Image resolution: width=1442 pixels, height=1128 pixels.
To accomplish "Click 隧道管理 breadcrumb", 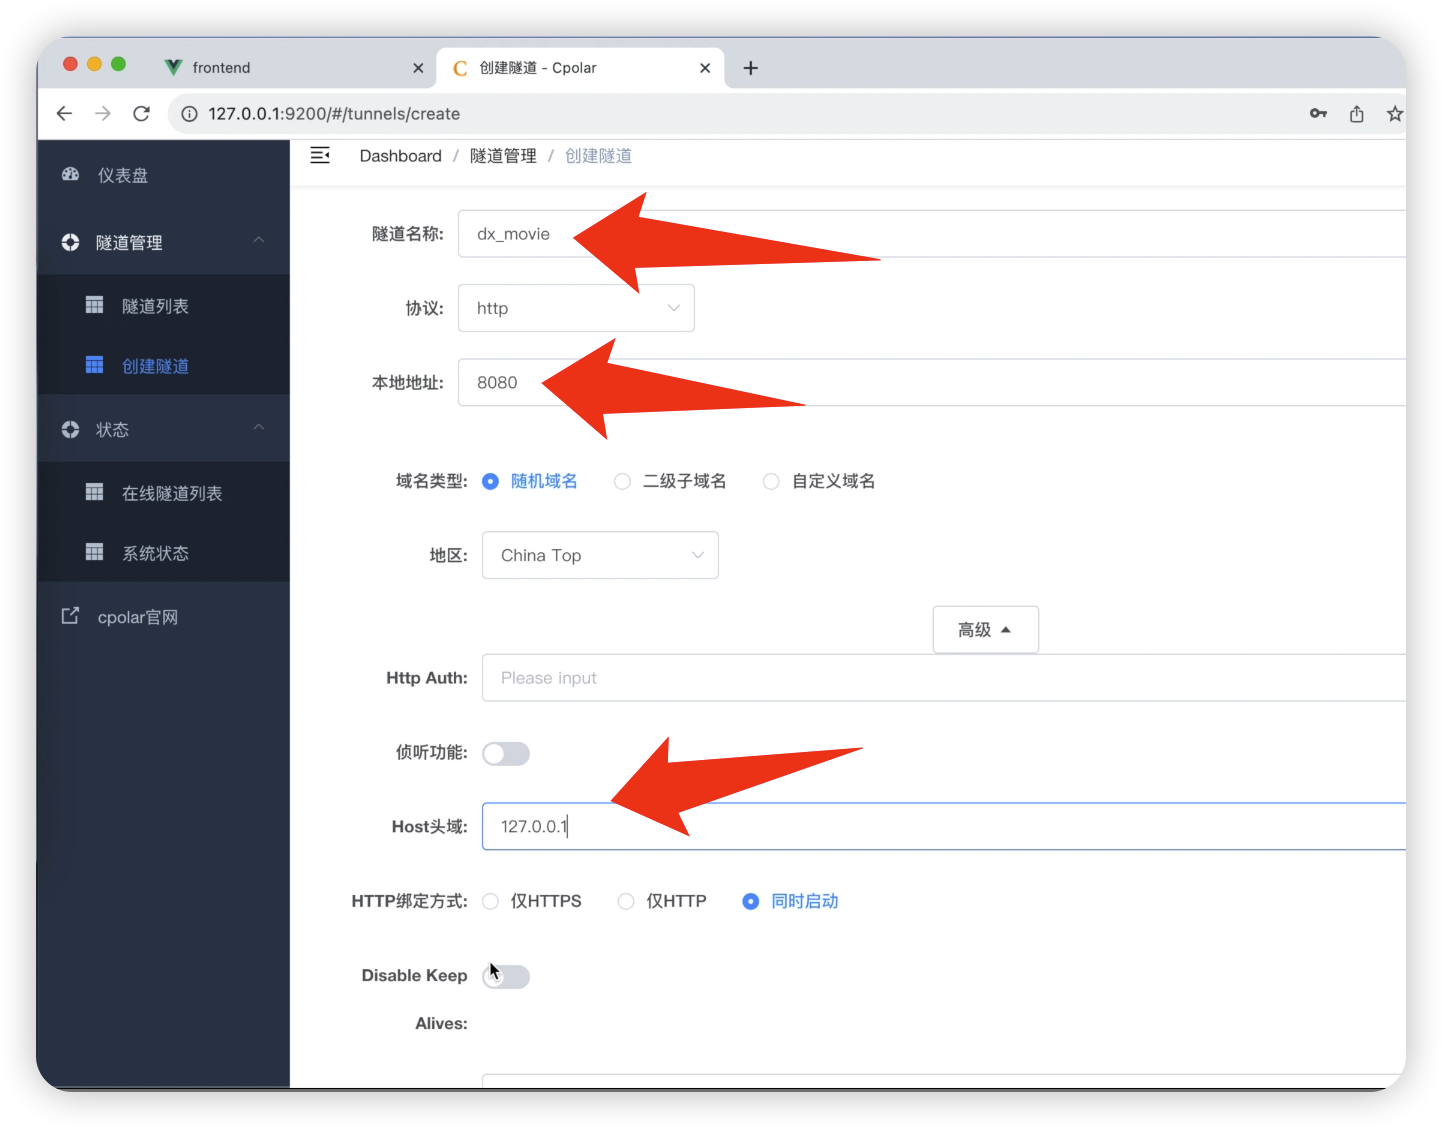I will point(503,156).
